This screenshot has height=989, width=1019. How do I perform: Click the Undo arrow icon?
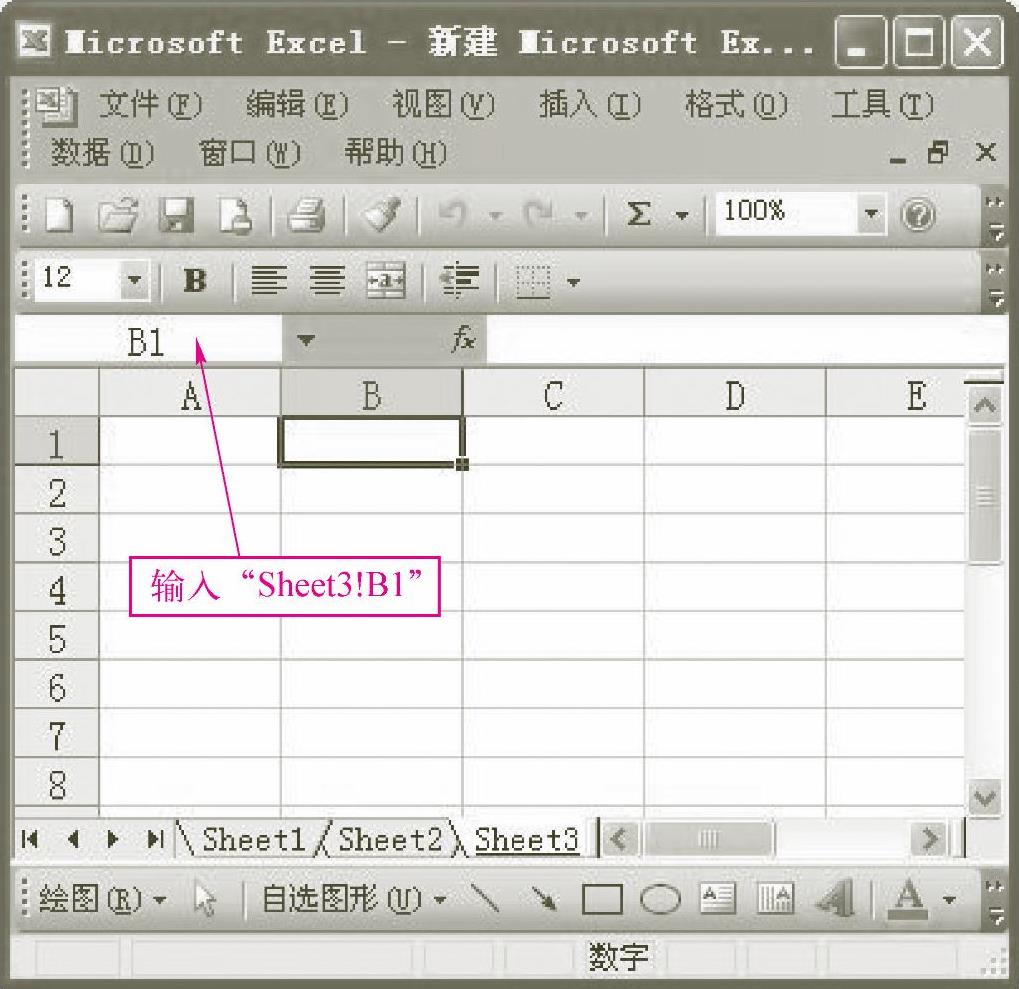click(x=453, y=214)
